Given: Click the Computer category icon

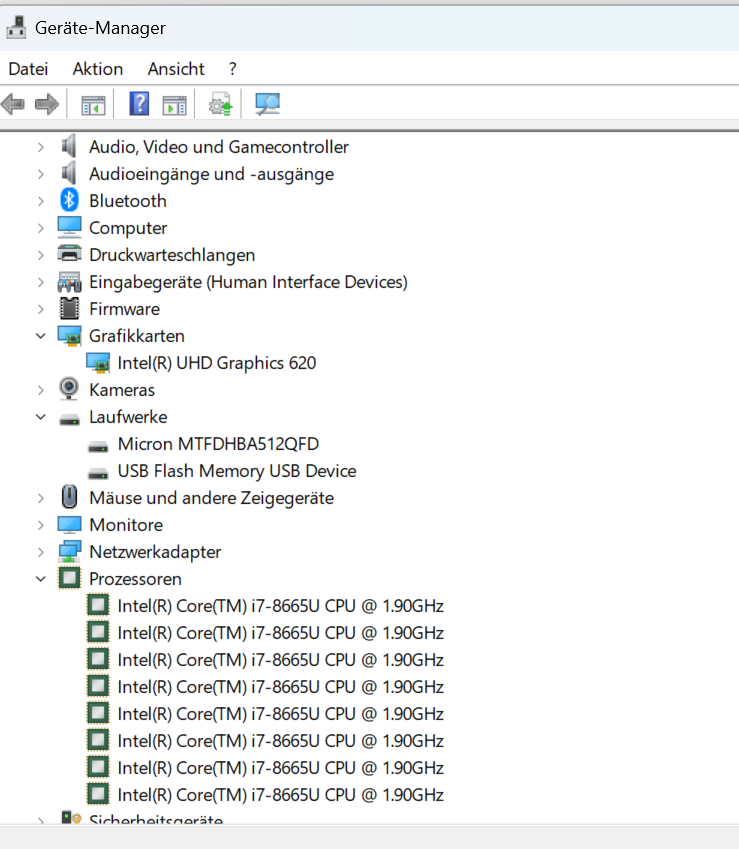Looking at the screenshot, I should tap(69, 227).
